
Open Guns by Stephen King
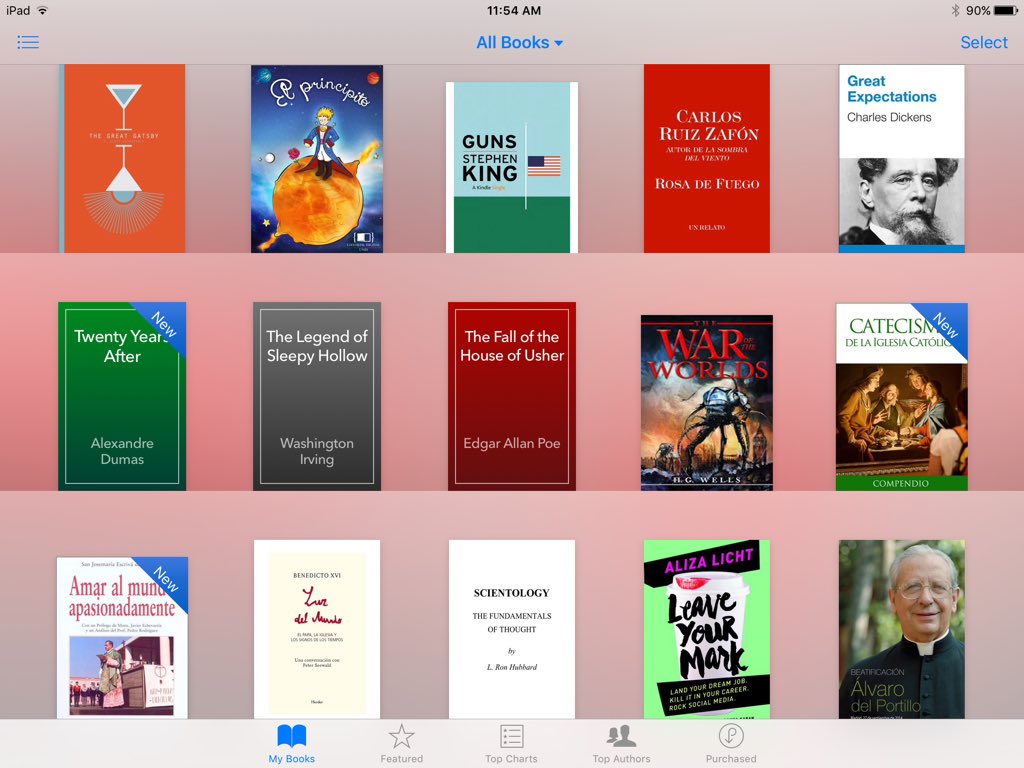(511, 167)
